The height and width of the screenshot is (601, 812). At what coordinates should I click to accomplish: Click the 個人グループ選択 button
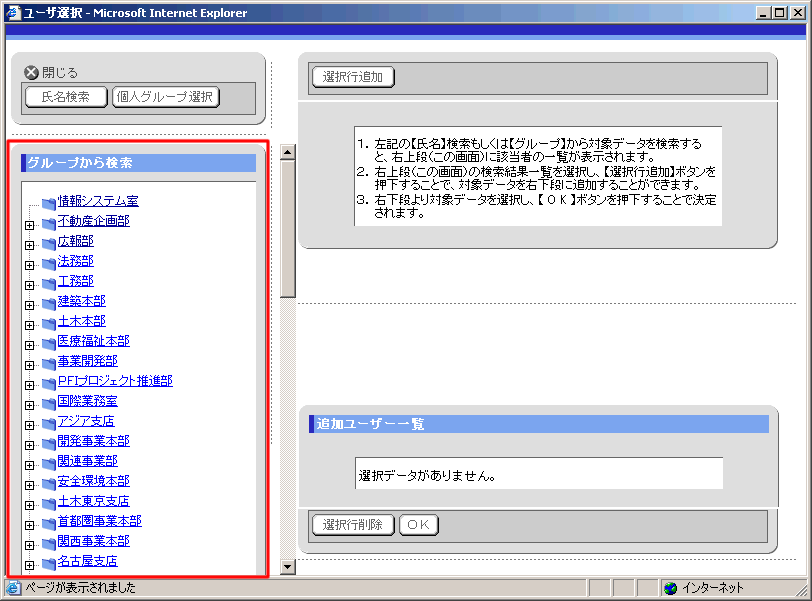point(166,97)
